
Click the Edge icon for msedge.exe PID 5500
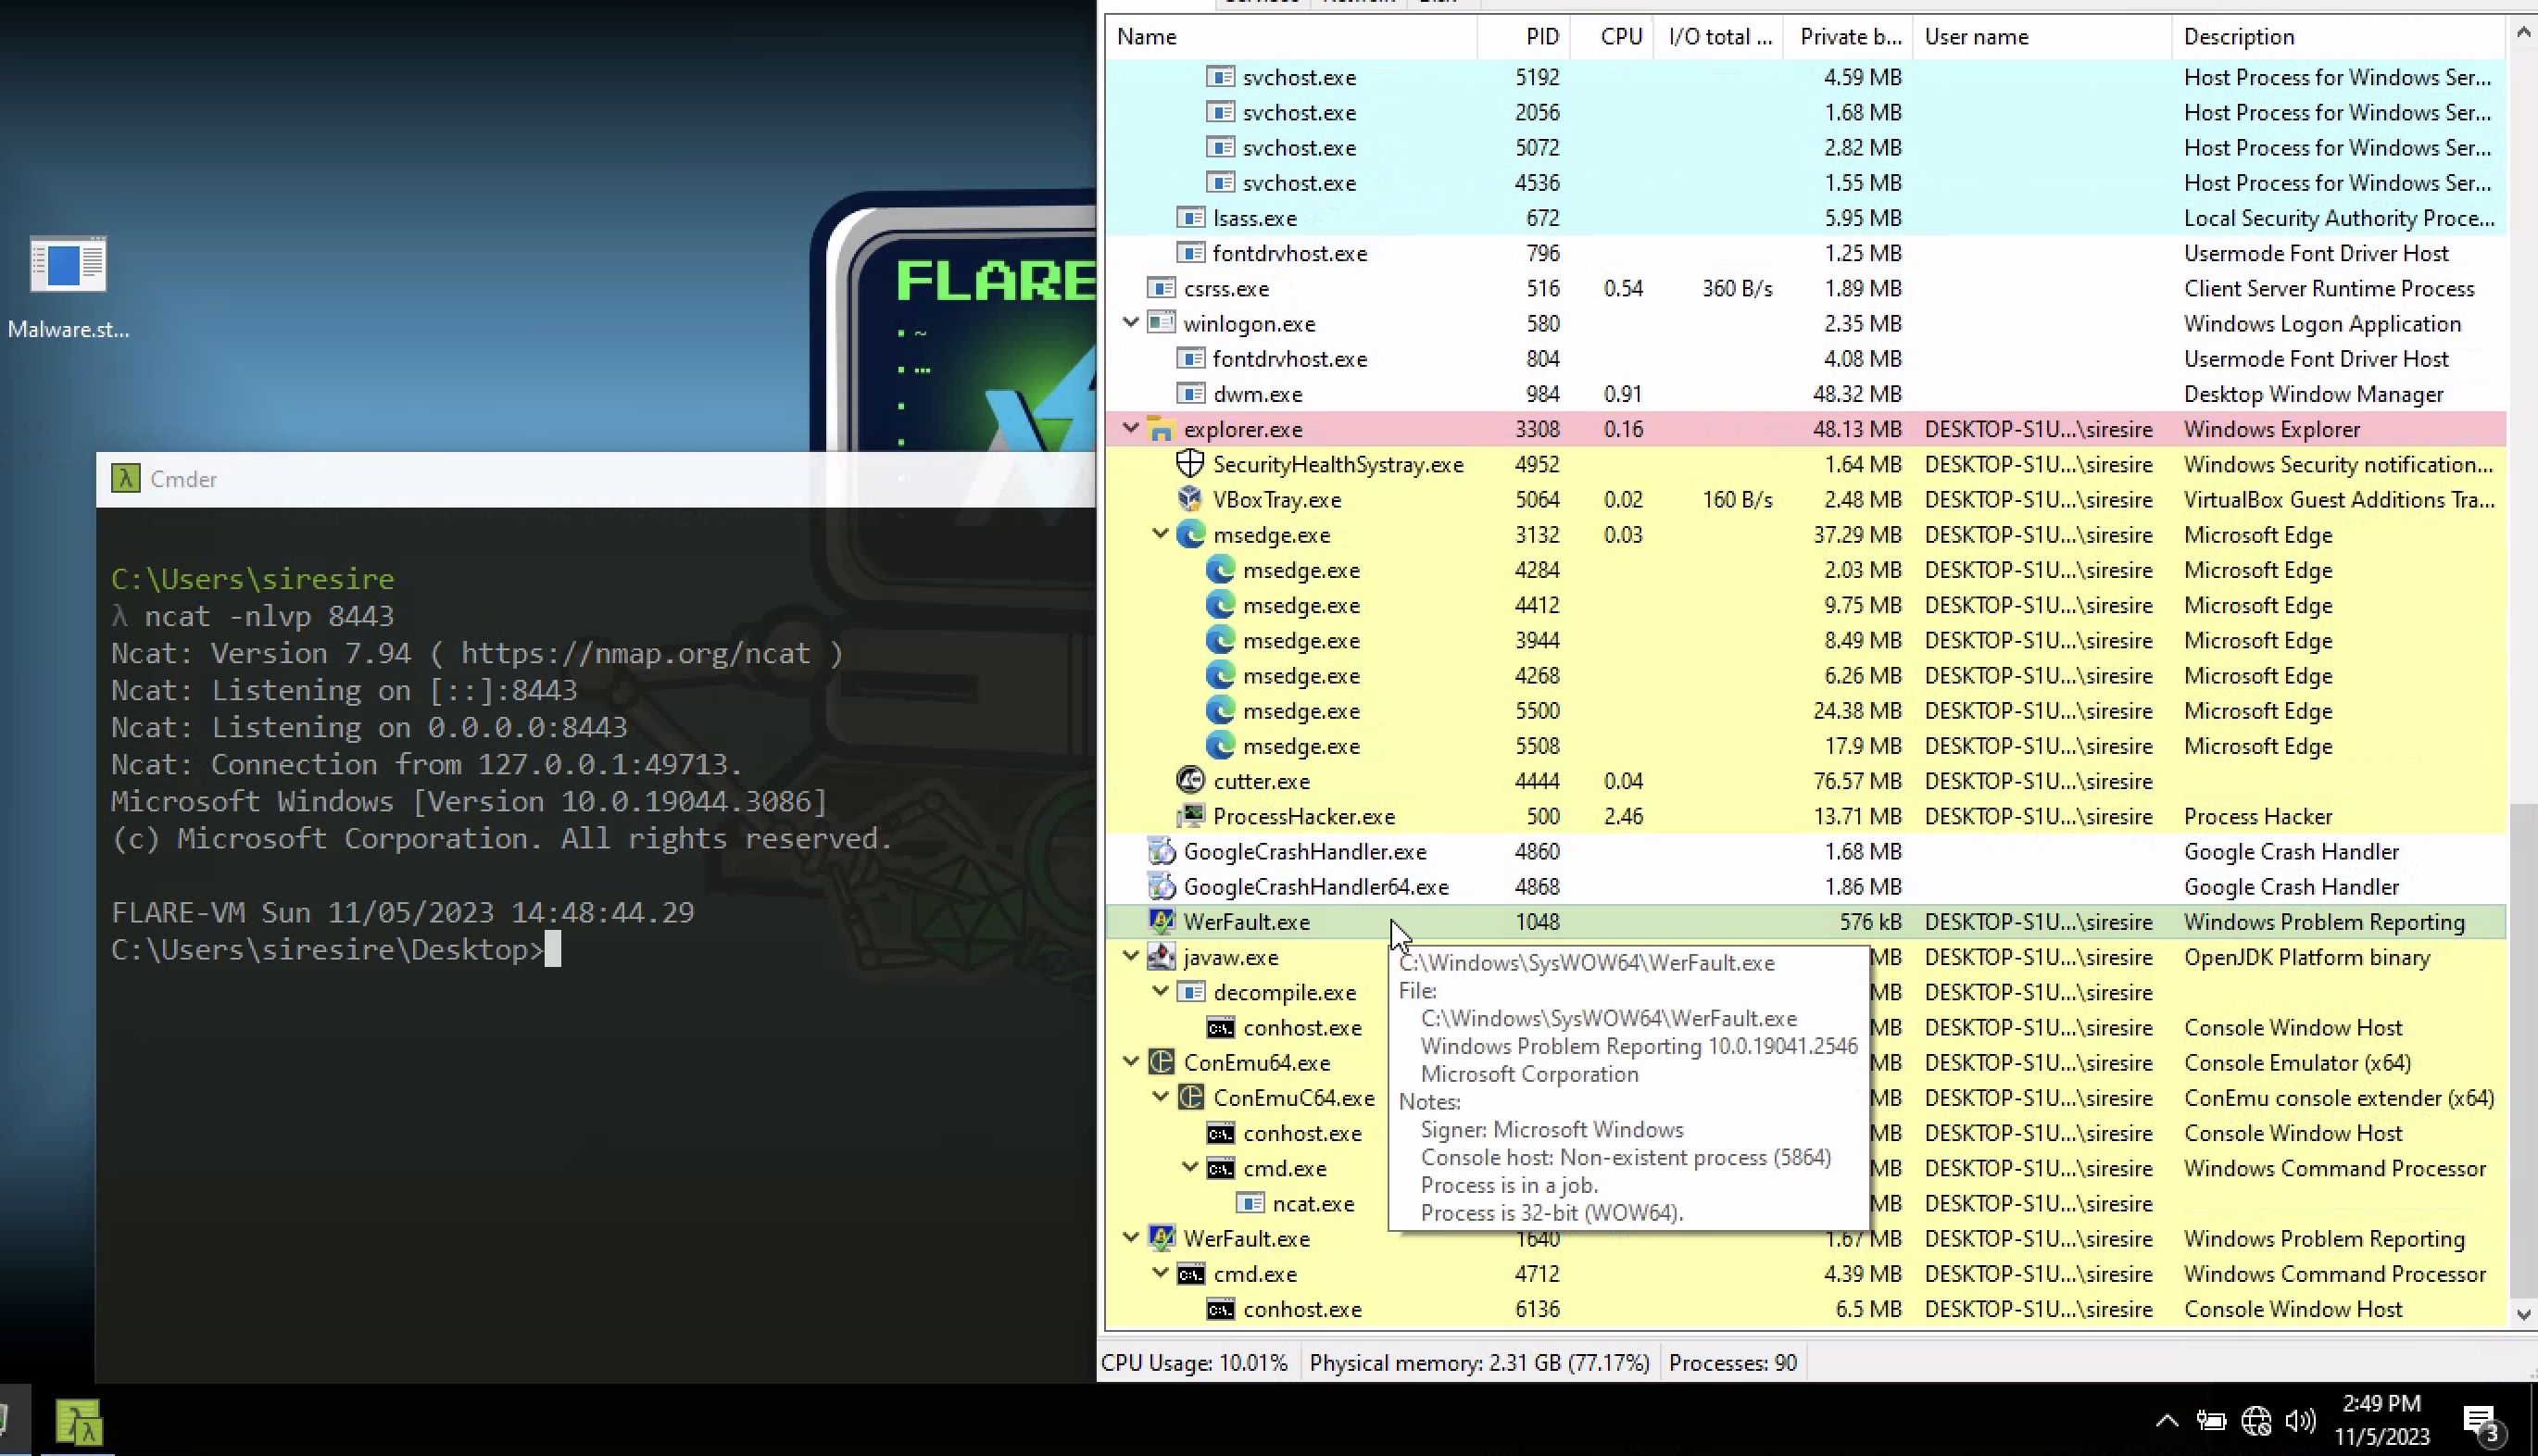[x=1220, y=711]
